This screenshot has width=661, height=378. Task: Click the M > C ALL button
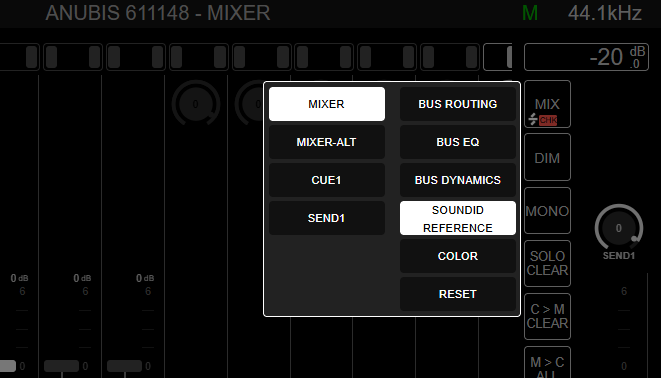(547, 363)
